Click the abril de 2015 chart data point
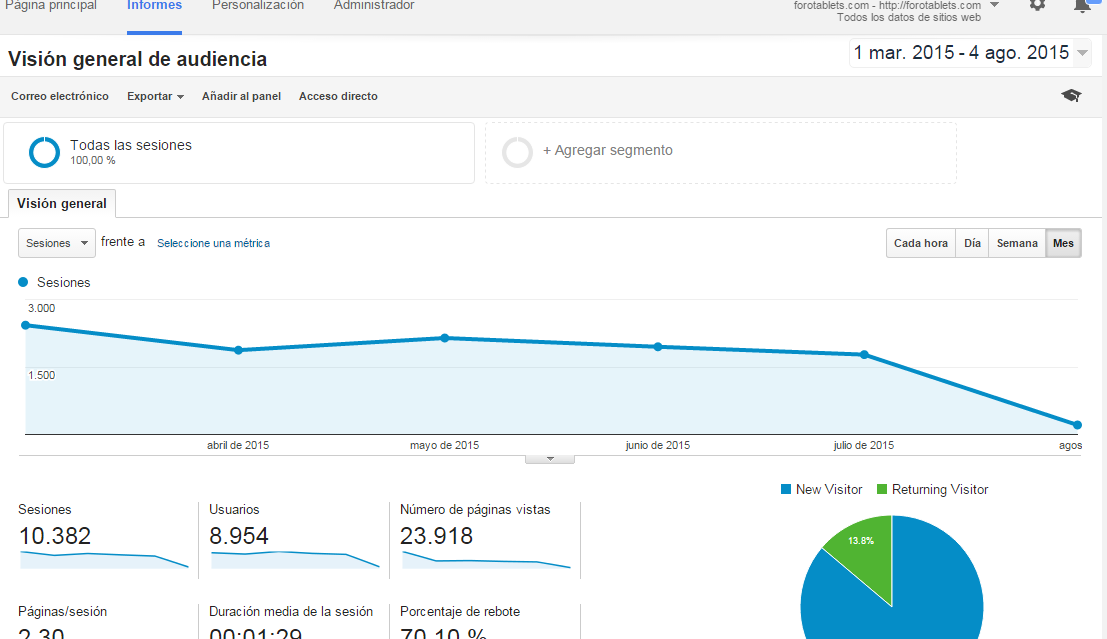Viewport: 1107px width, 639px height. point(238,350)
